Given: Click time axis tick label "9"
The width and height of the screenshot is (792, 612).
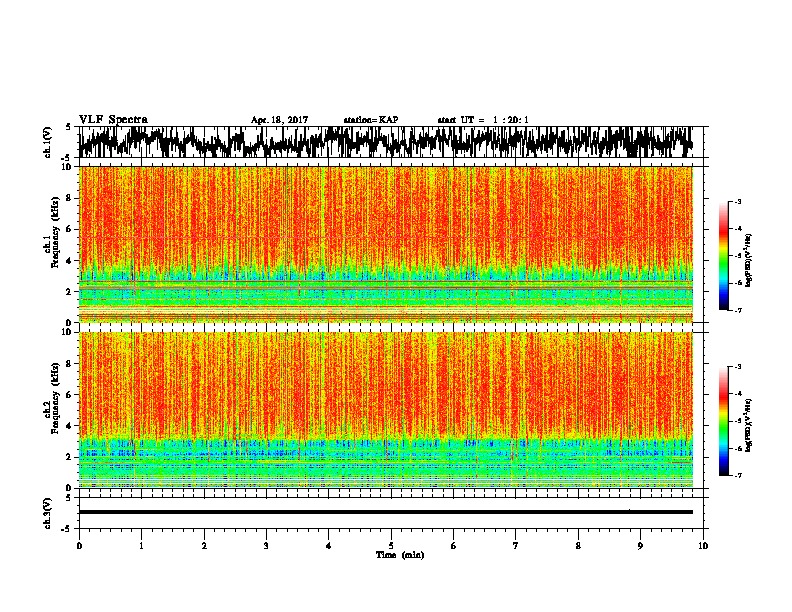Looking at the screenshot, I should pyautogui.click(x=640, y=546).
